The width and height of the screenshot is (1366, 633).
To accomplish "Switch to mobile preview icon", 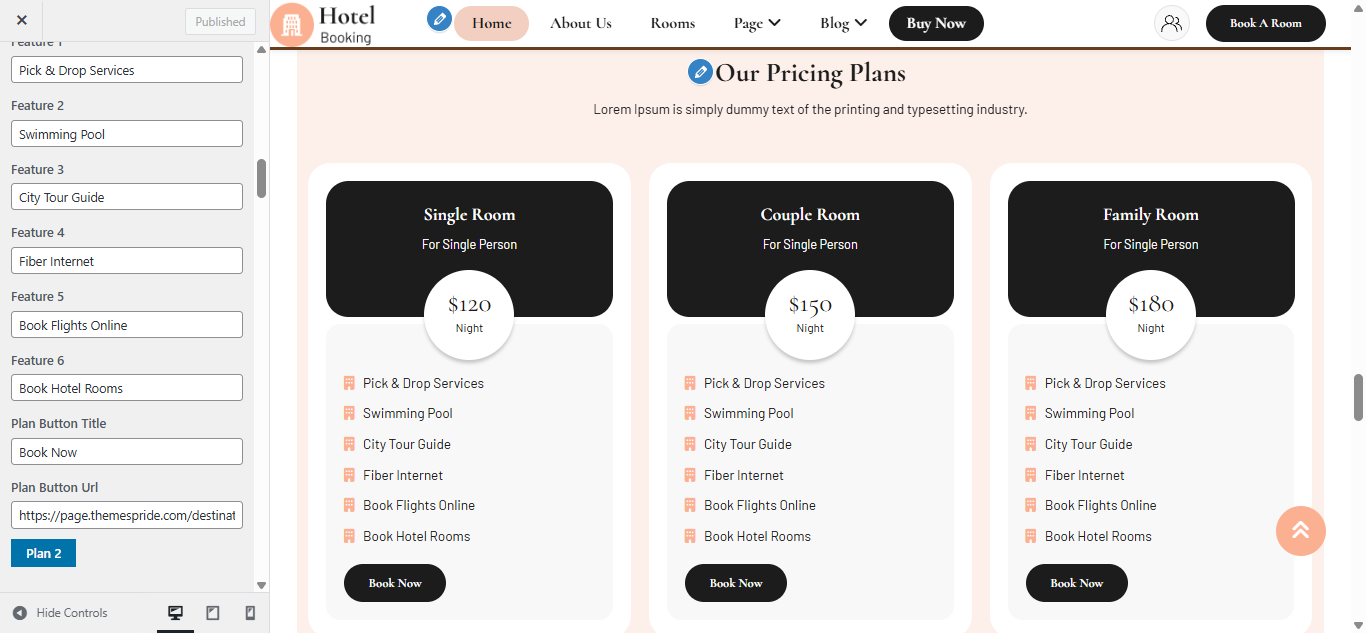I will pyautogui.click(x=250, y=613).
